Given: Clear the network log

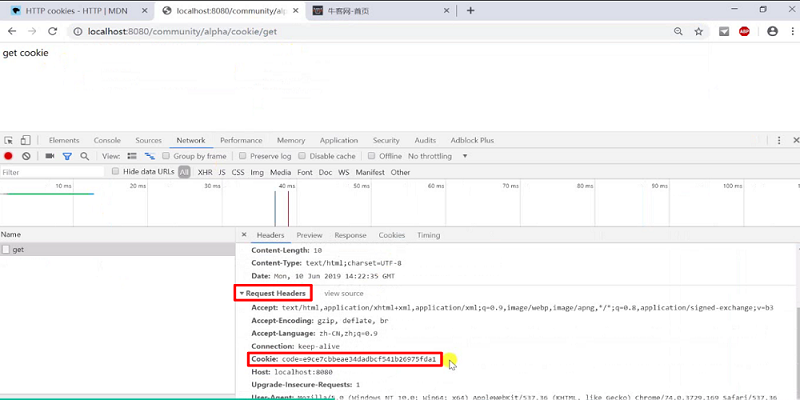Looking at the screenshot, I should 26,156.
